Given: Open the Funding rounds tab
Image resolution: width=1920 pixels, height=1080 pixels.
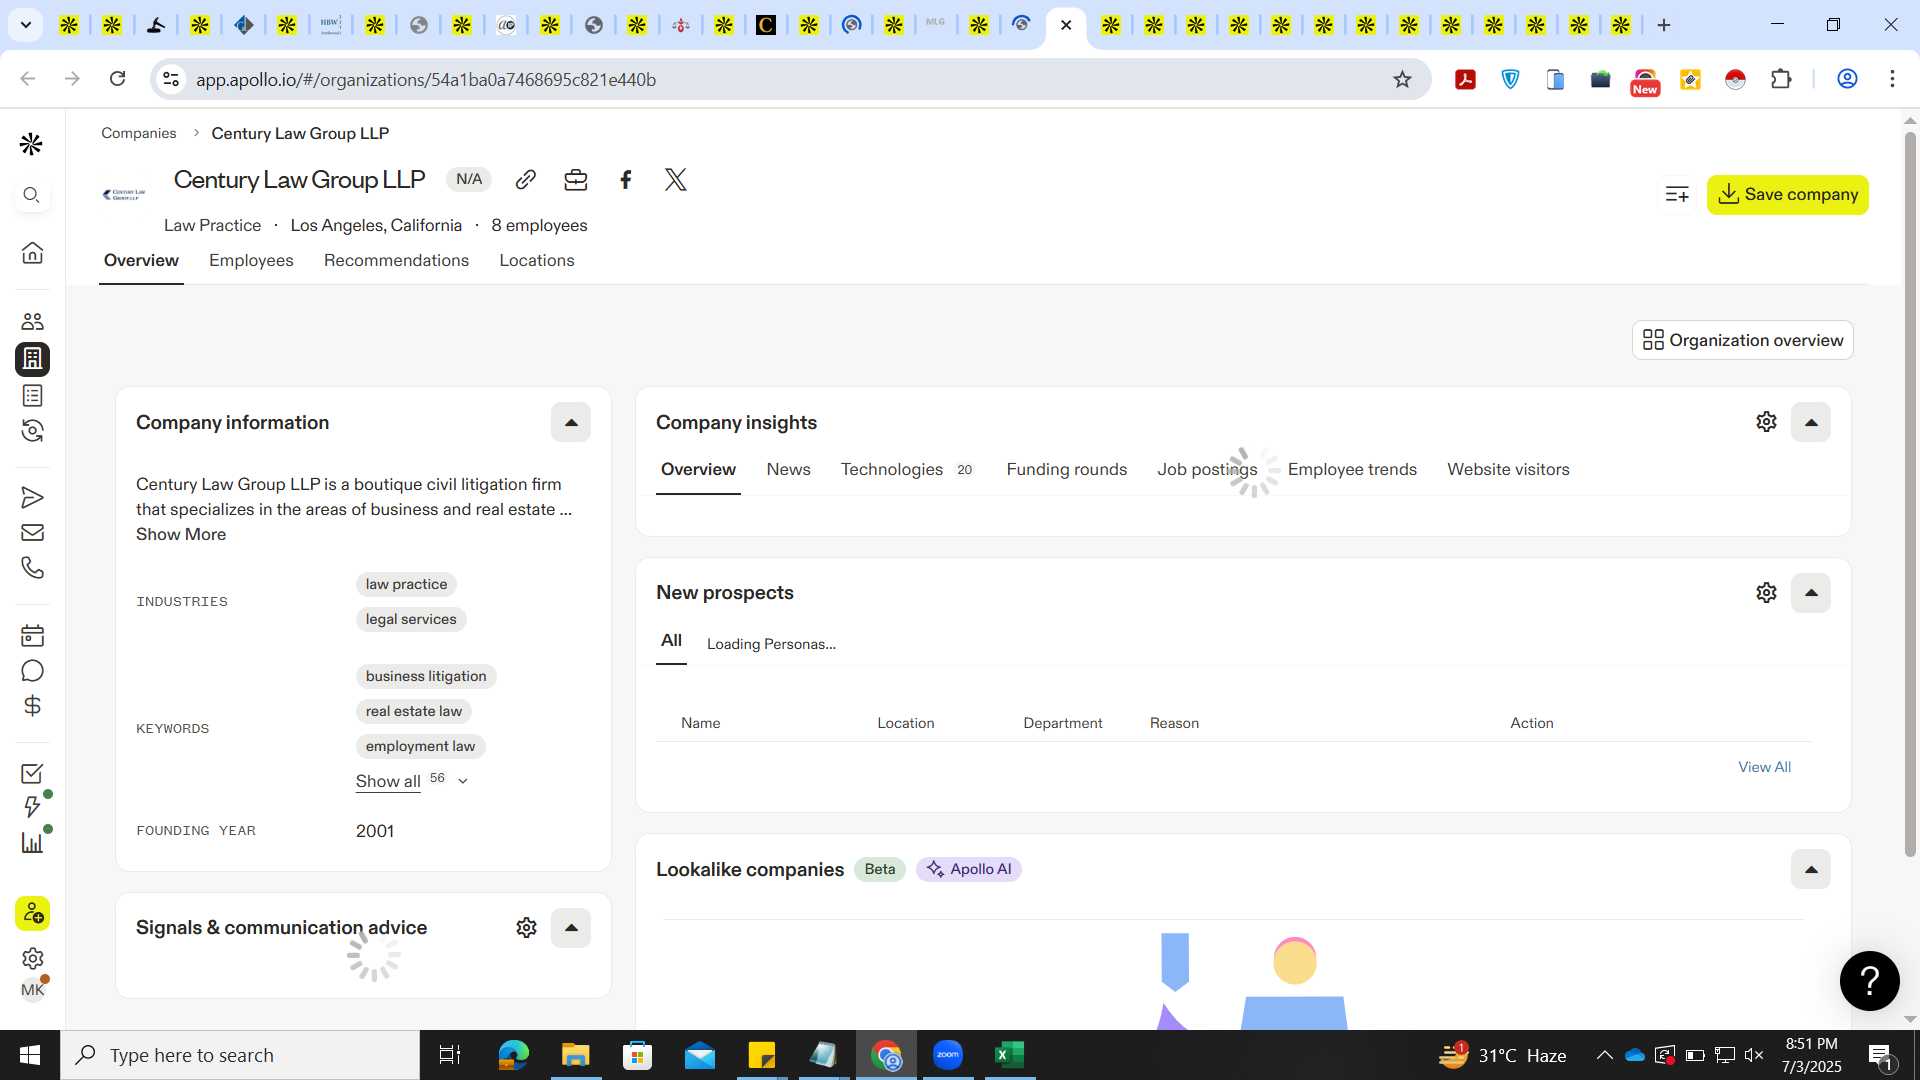Looking at the screenshot, I should pos(1067,470).
